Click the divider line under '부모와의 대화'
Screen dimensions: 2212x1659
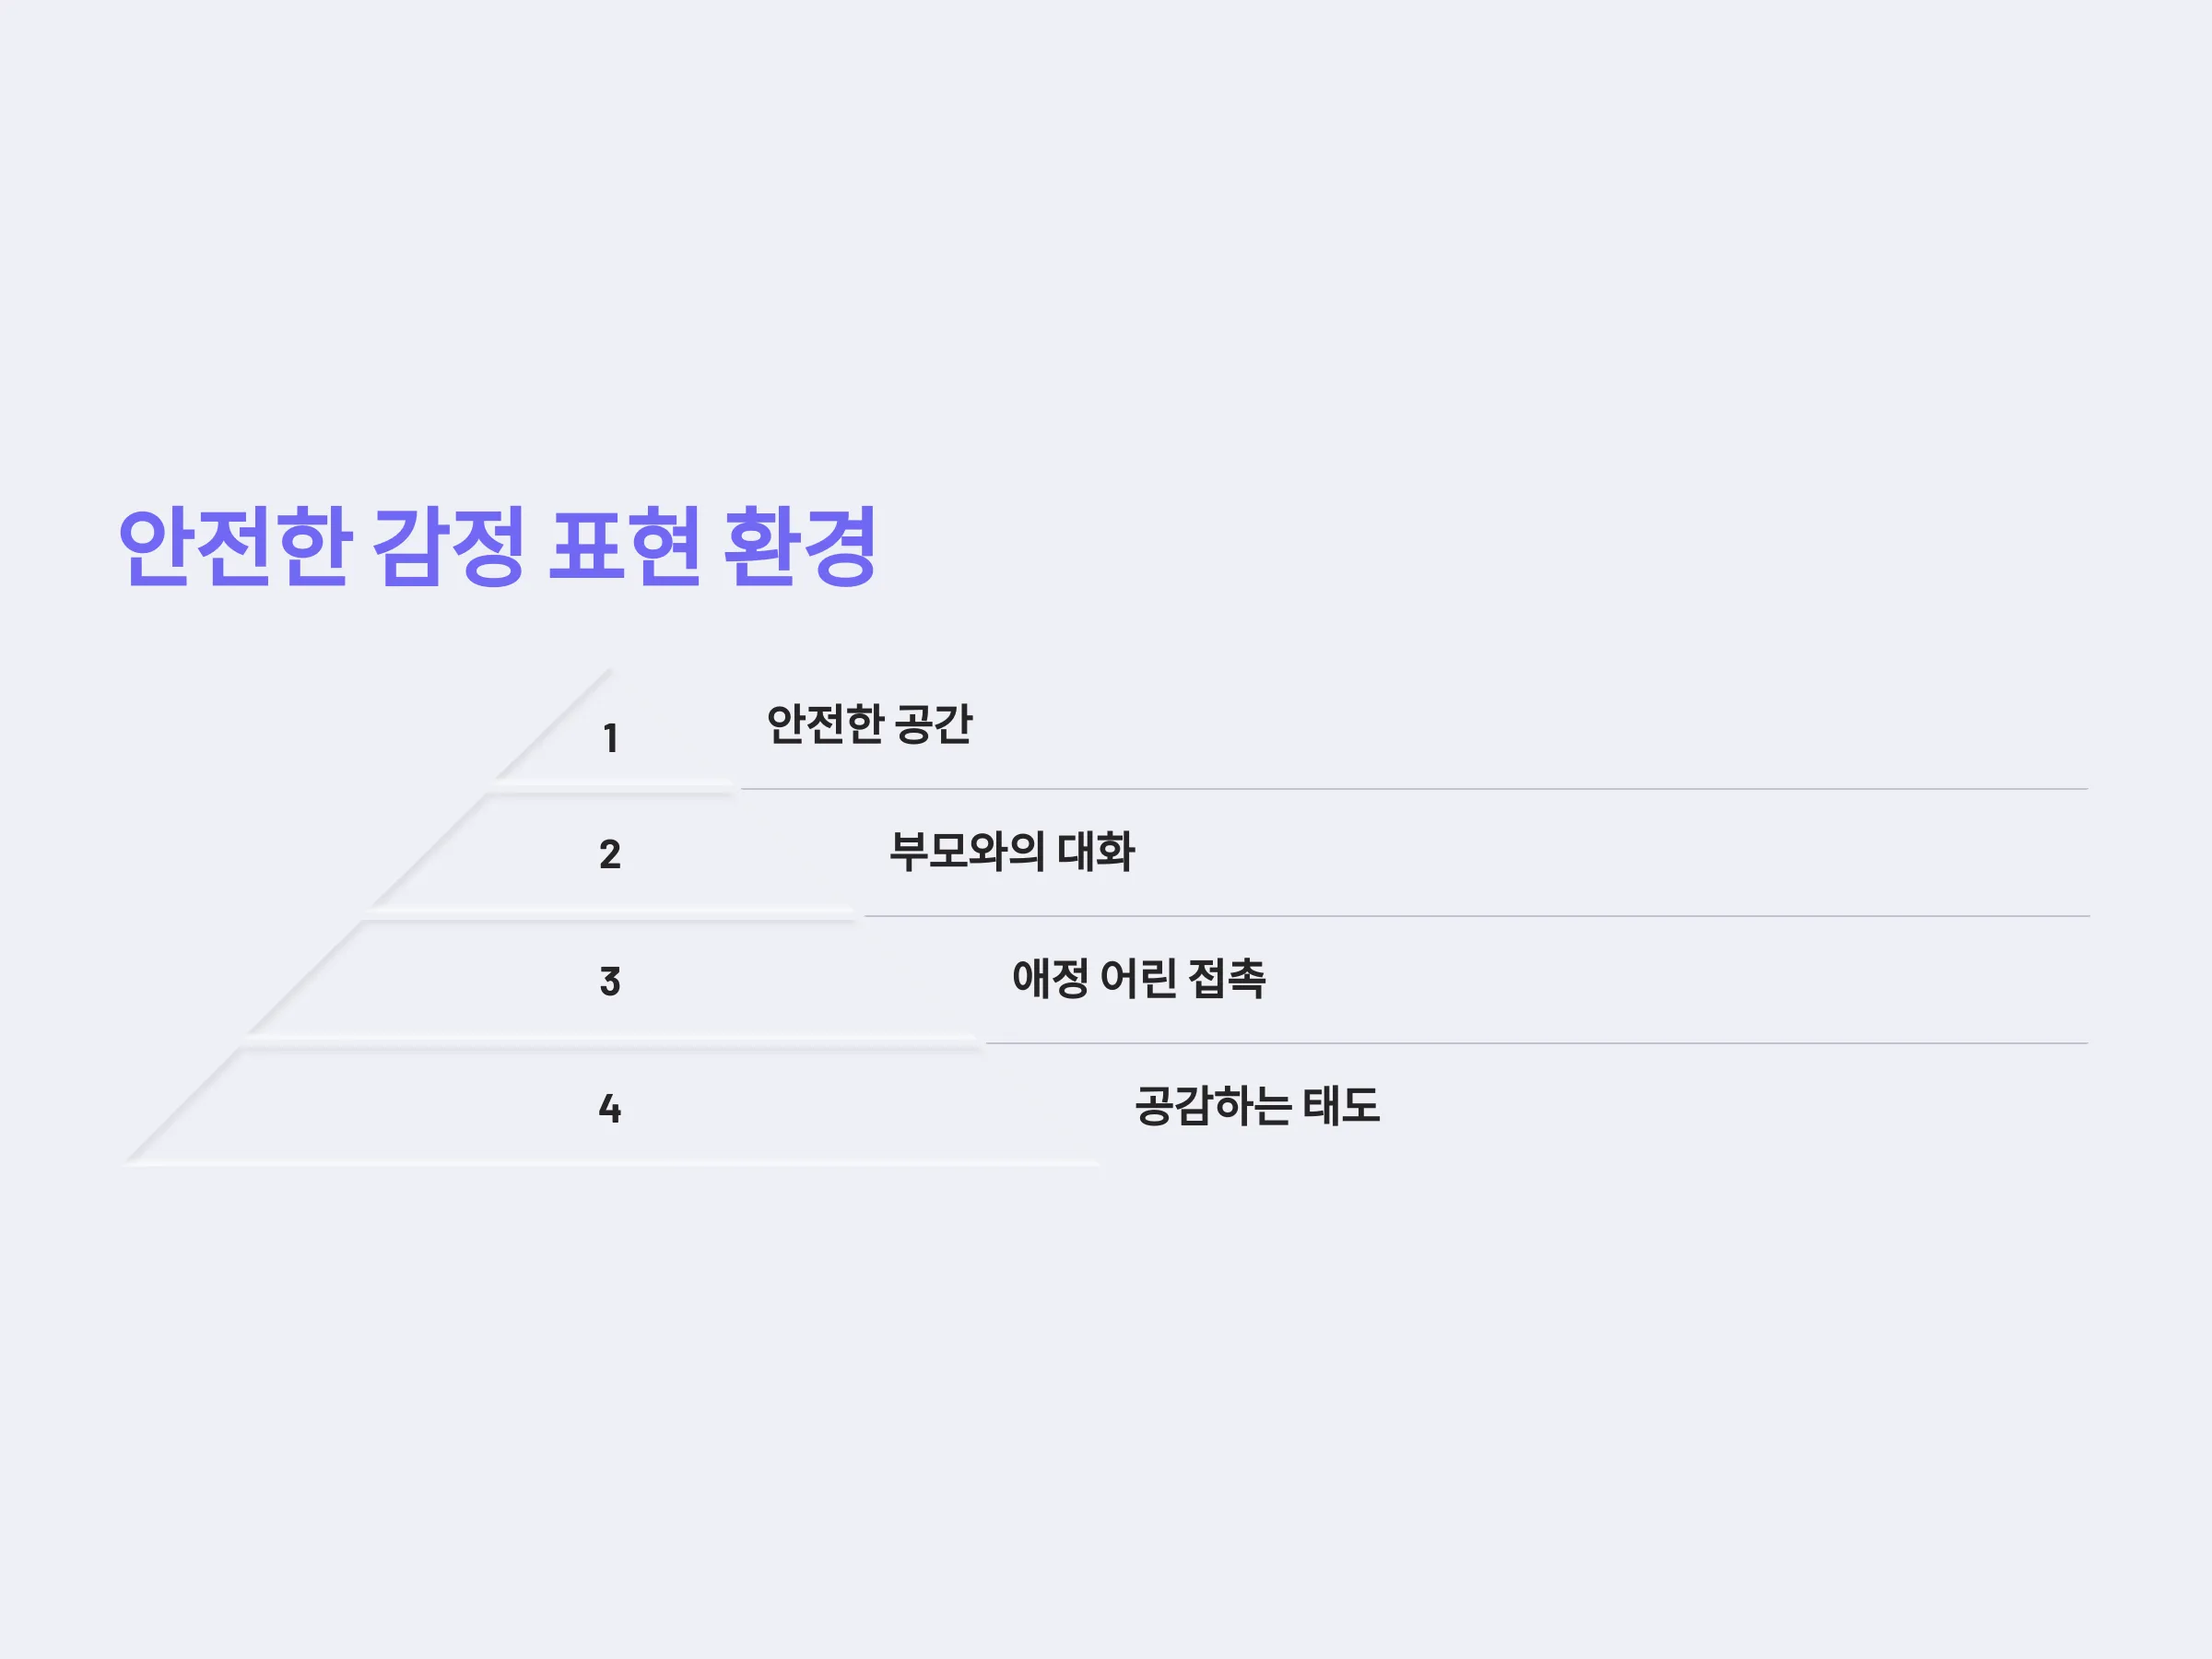click(1477, 916)
